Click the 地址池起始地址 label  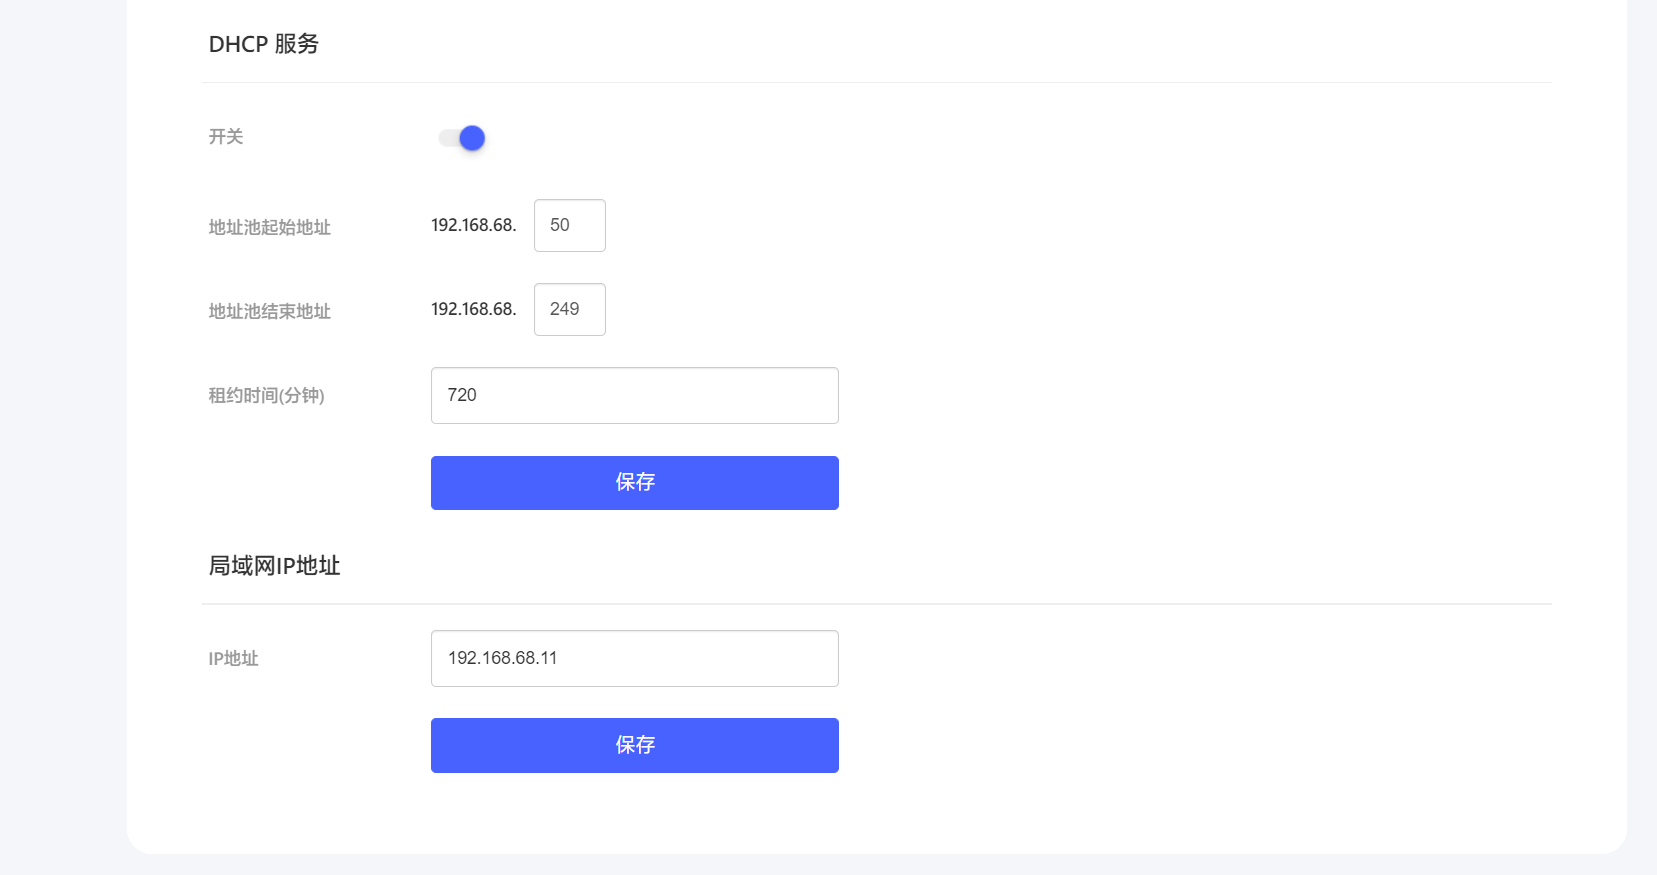click(269, 228)
